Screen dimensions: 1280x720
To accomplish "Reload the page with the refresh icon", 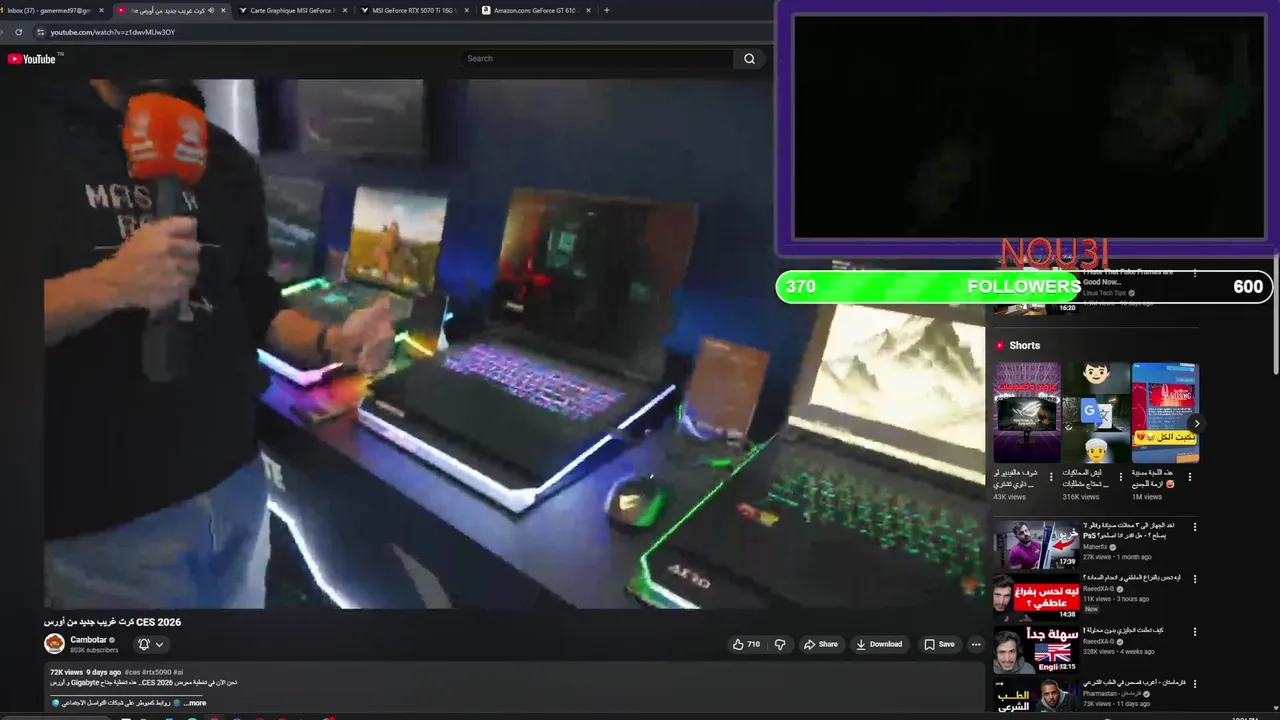I will click(18, 32).
